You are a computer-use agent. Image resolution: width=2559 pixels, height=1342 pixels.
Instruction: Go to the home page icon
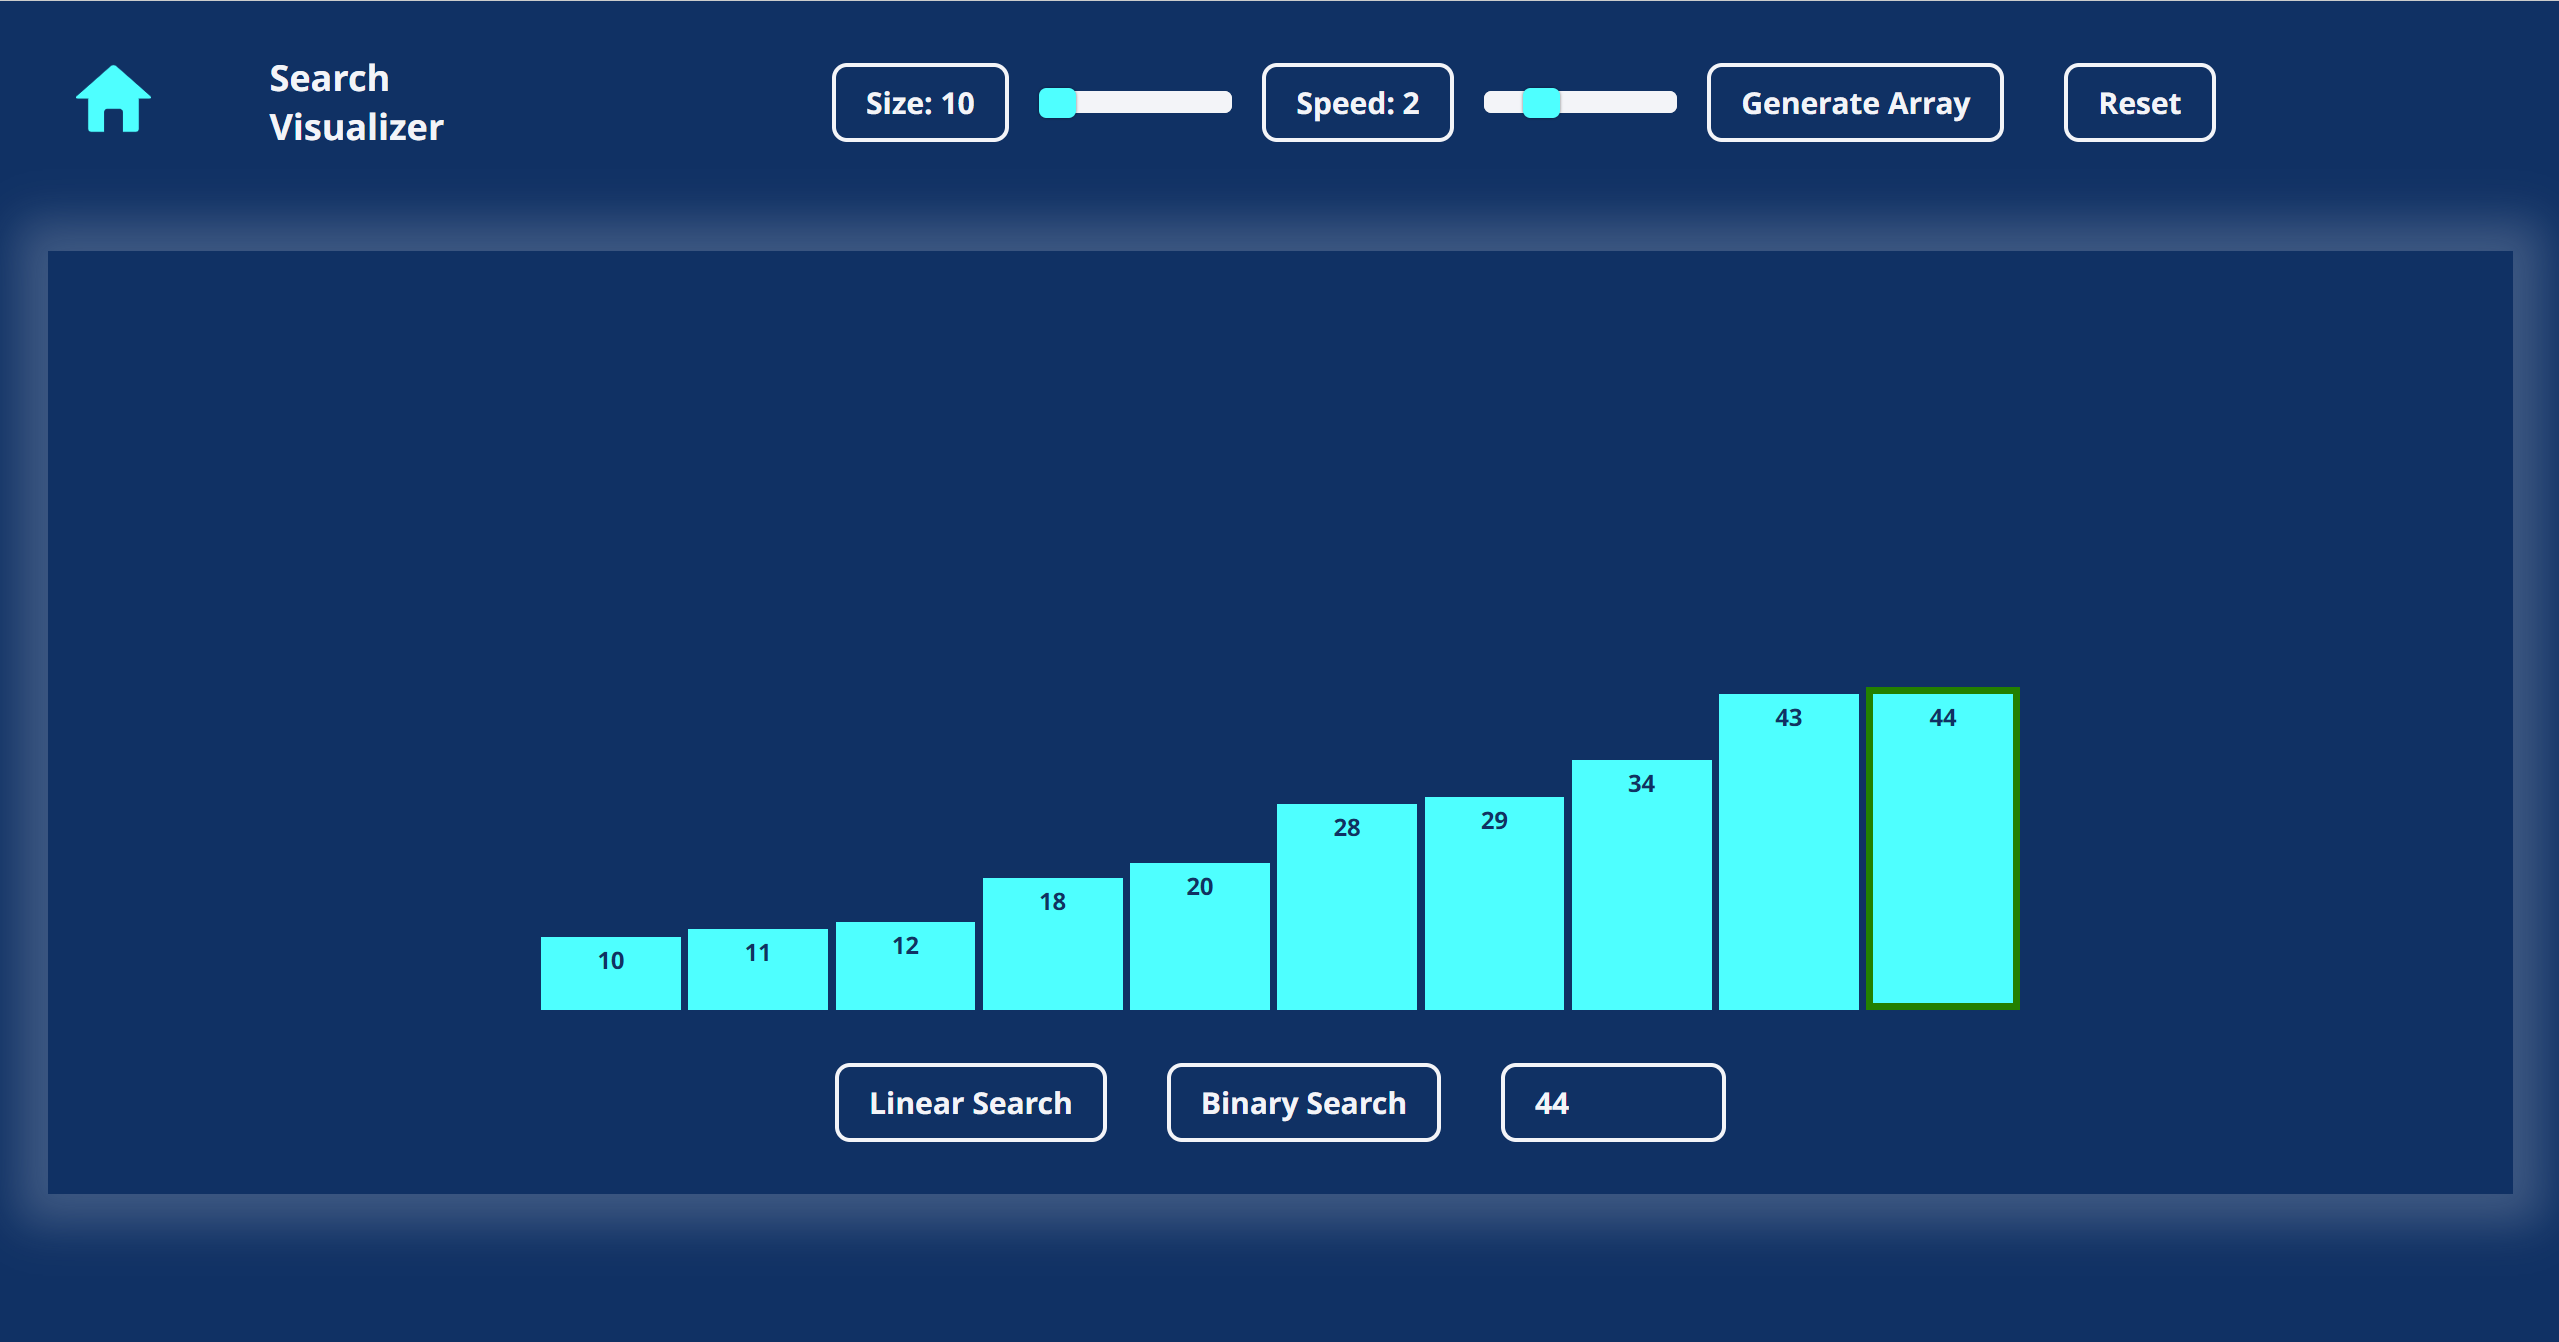coord(113,99)
